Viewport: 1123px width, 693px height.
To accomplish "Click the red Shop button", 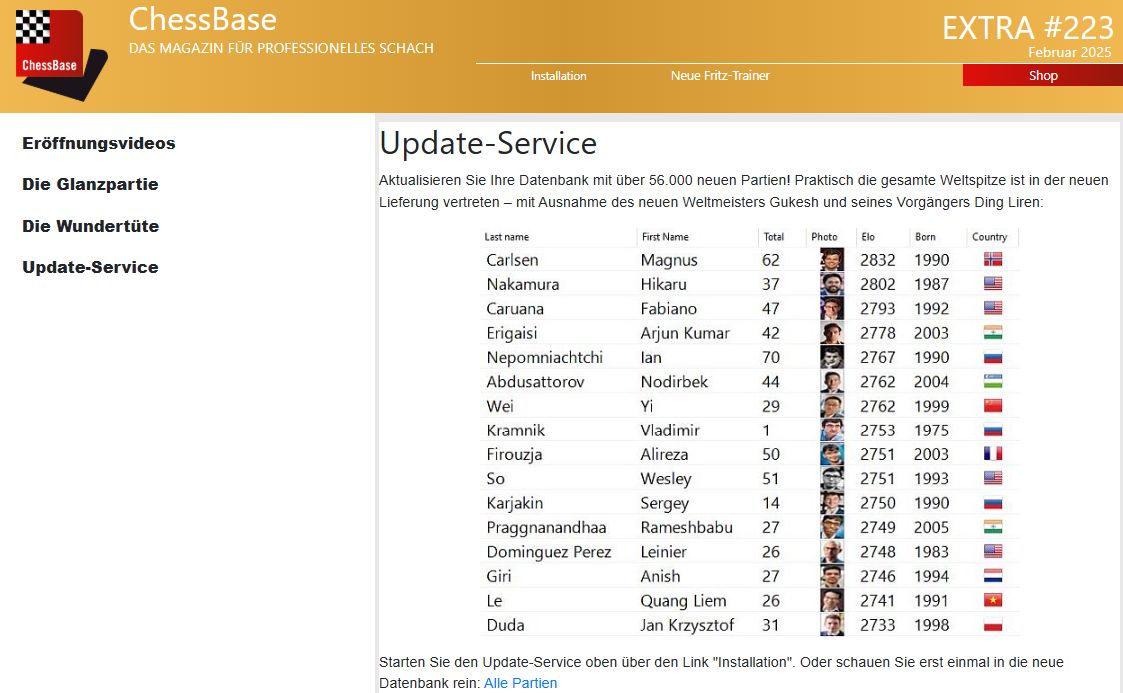I will tap(1042, 76).
